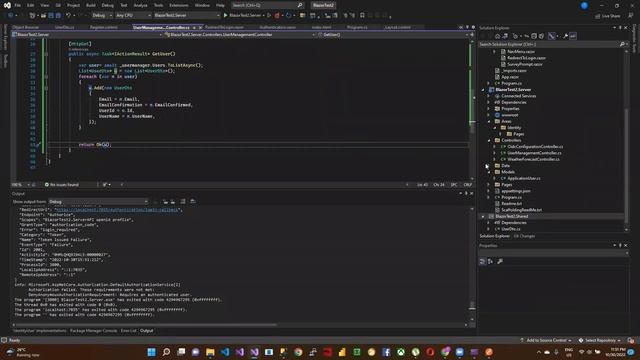Switch to the Error List tab
Viewport: 640px width, 360px height.
click(x=129, y=331)
